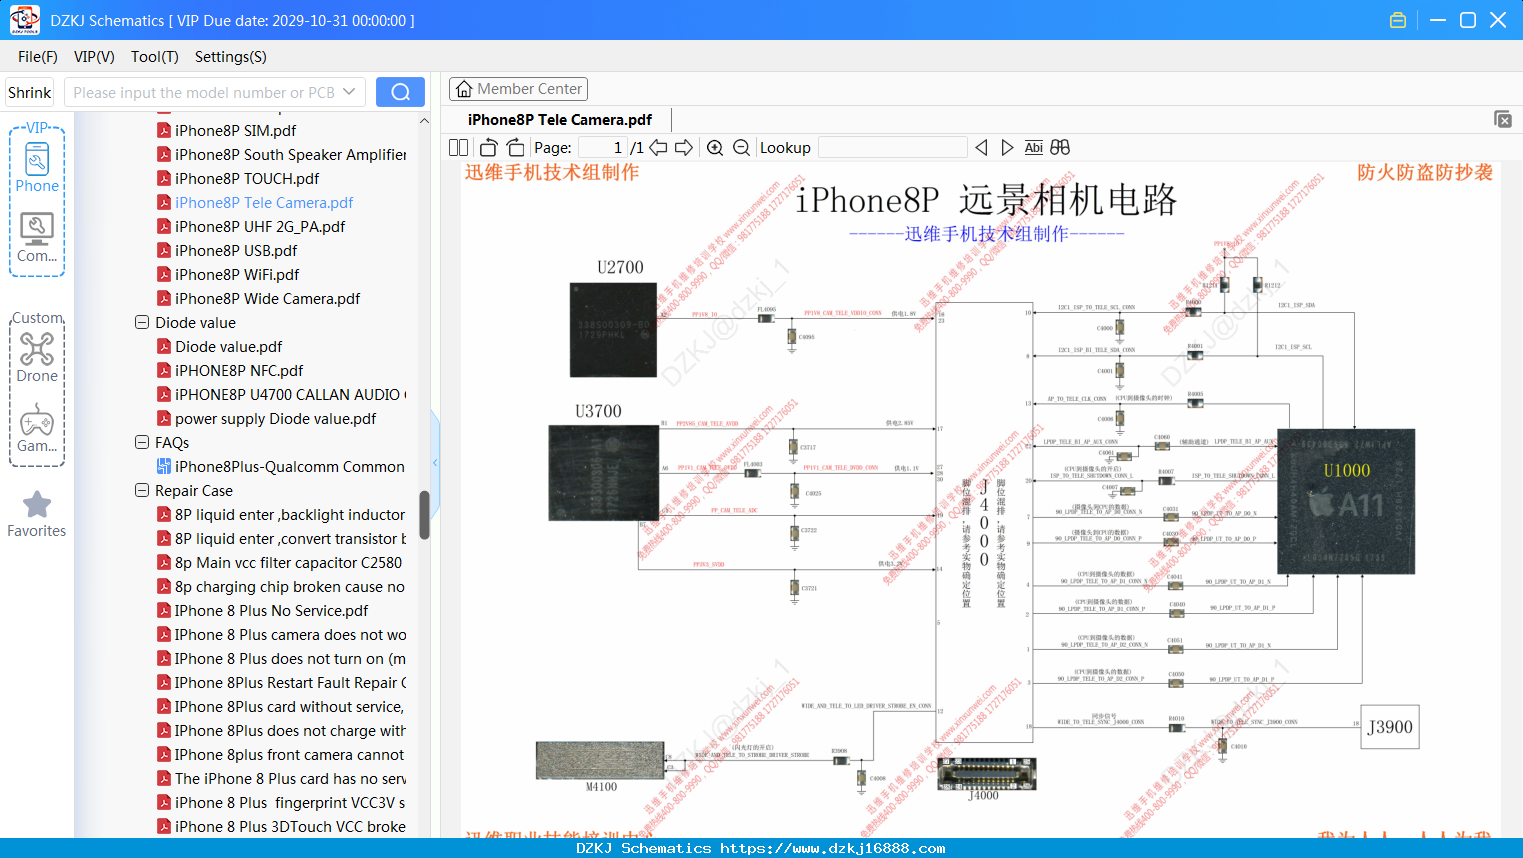This screenshot has height=858, width=1523.
Task: Collapse the Repair Case folder
Action: 142,491
